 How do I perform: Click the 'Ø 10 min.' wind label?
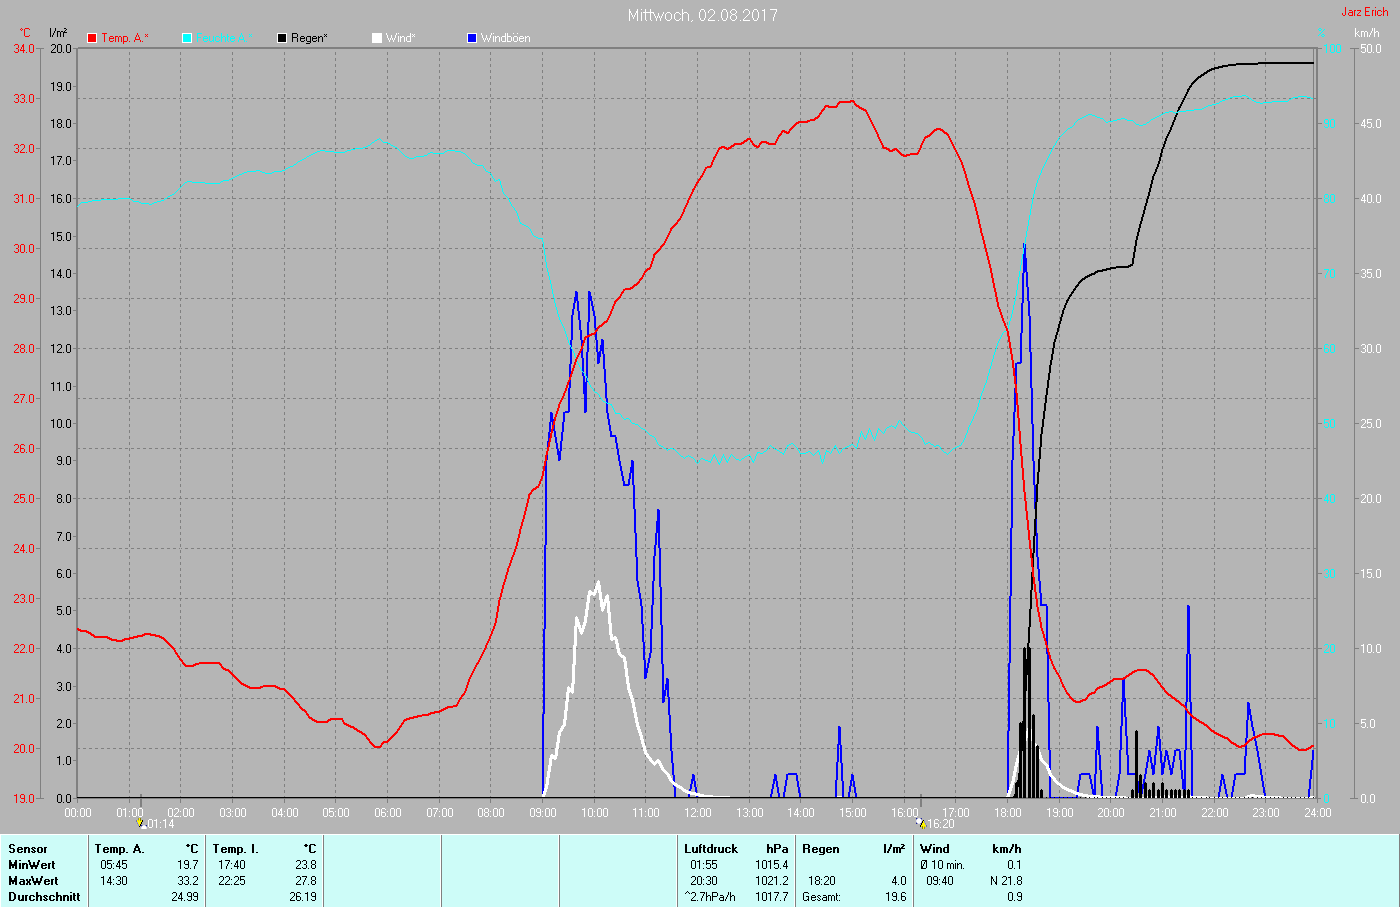coord(943,865)
